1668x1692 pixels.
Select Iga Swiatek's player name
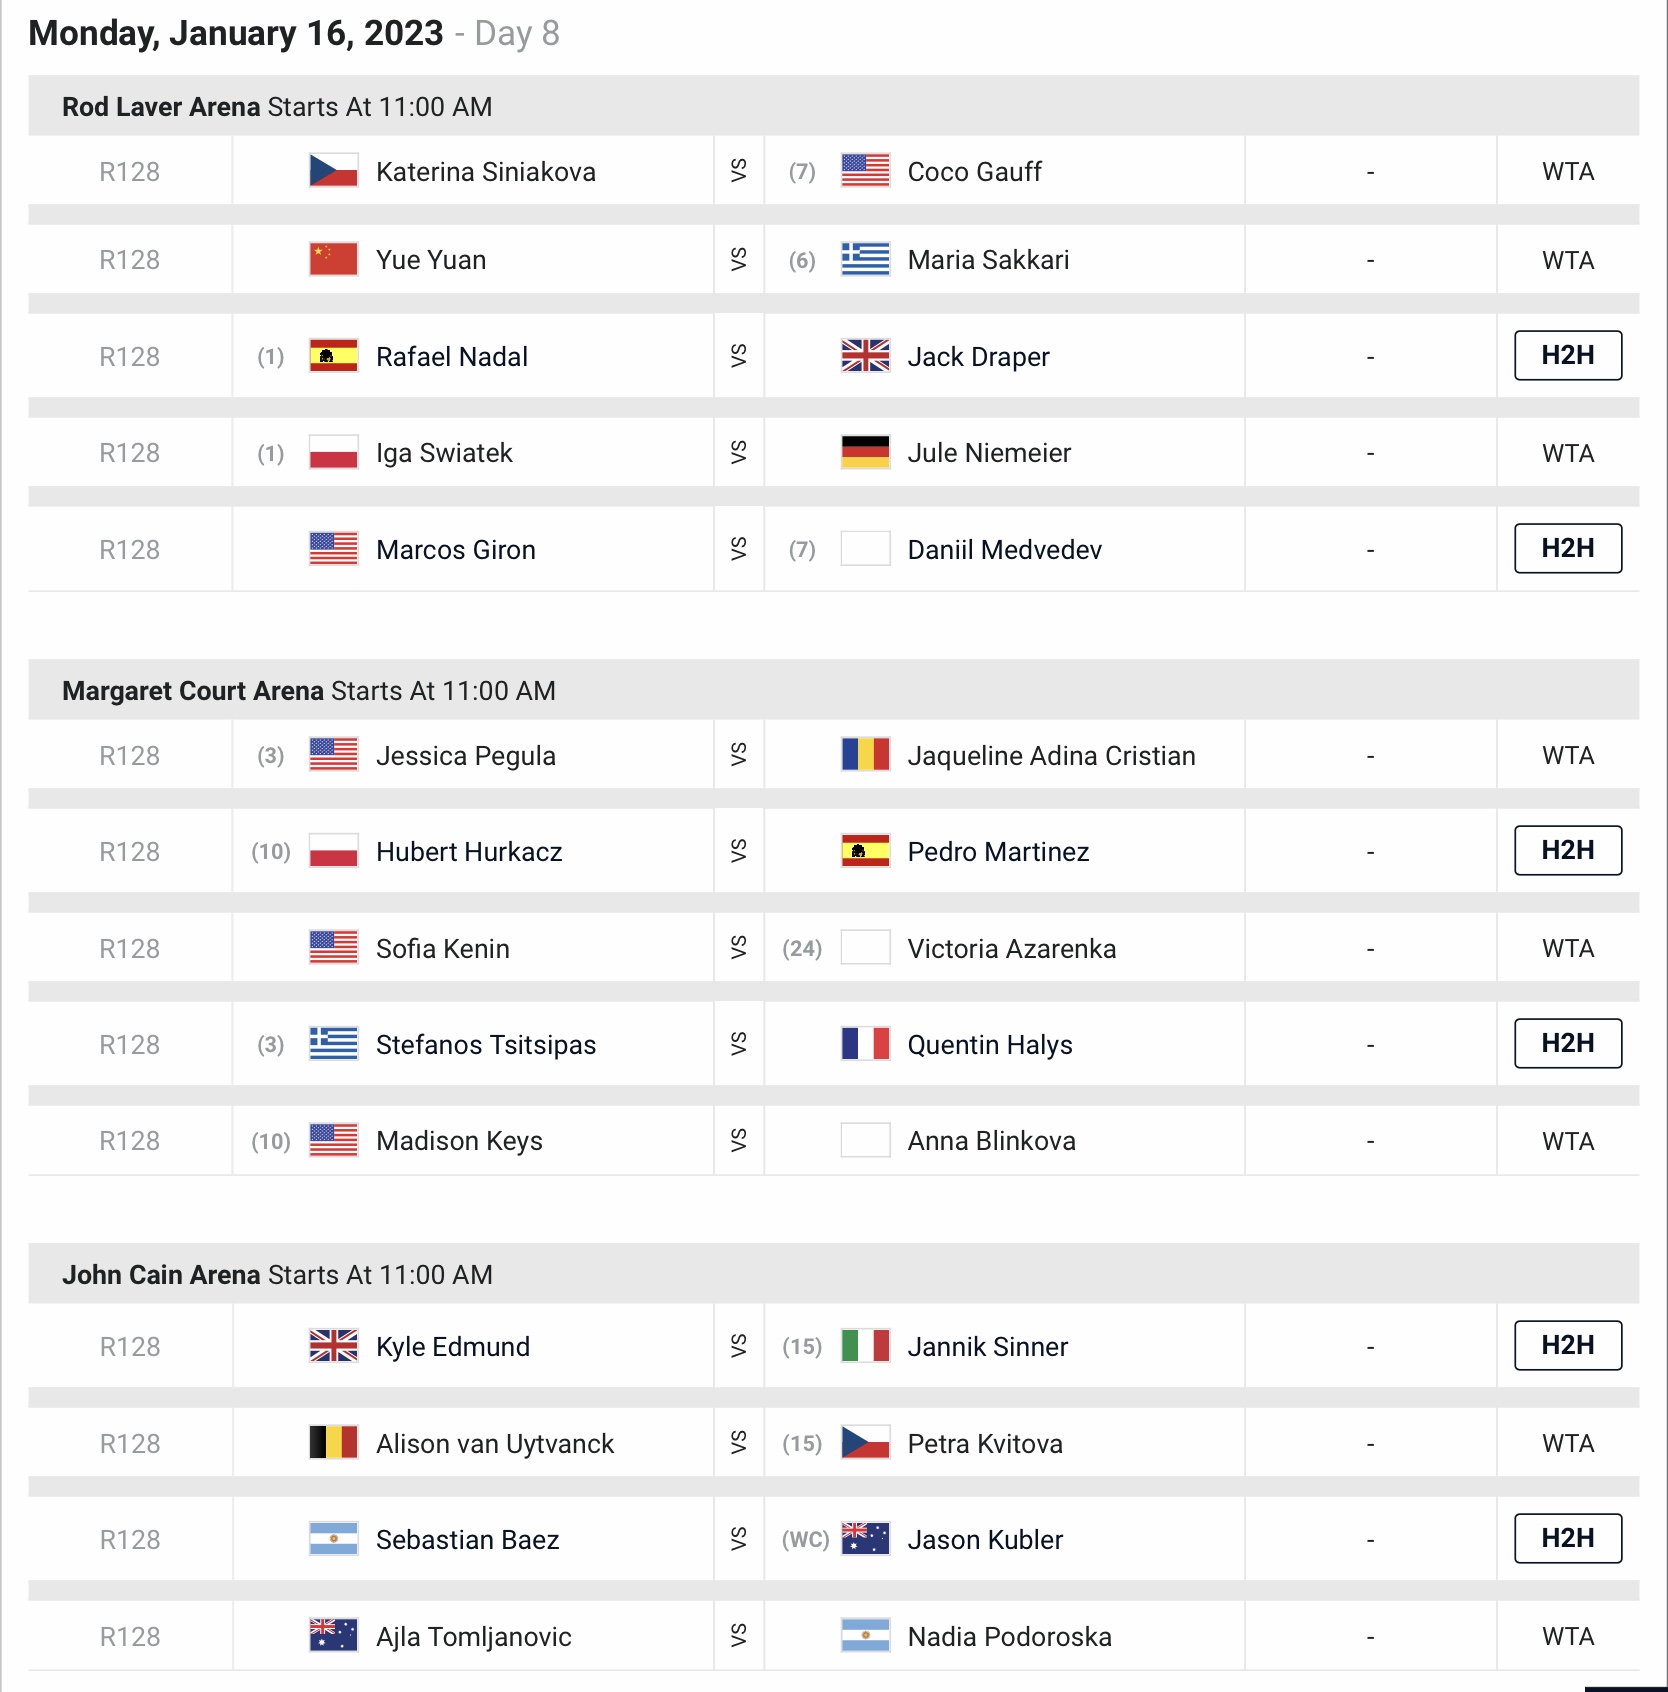tap(444, 453)
